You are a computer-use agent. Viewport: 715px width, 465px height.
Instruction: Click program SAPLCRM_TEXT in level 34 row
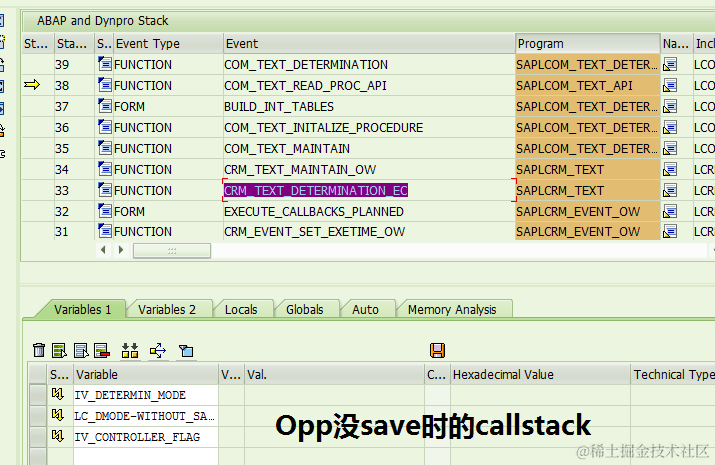click(588, 169)
